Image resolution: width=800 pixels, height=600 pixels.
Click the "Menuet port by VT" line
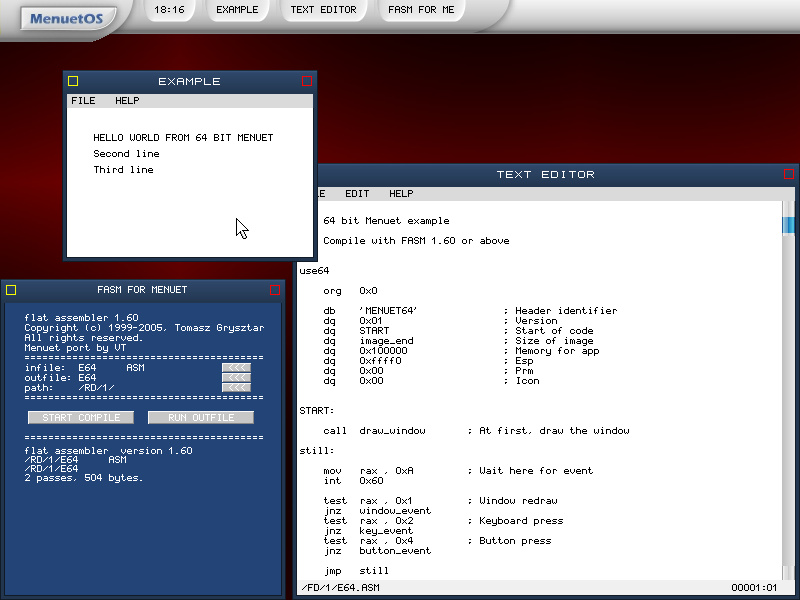pyautogui.click(x=75, y=348)
